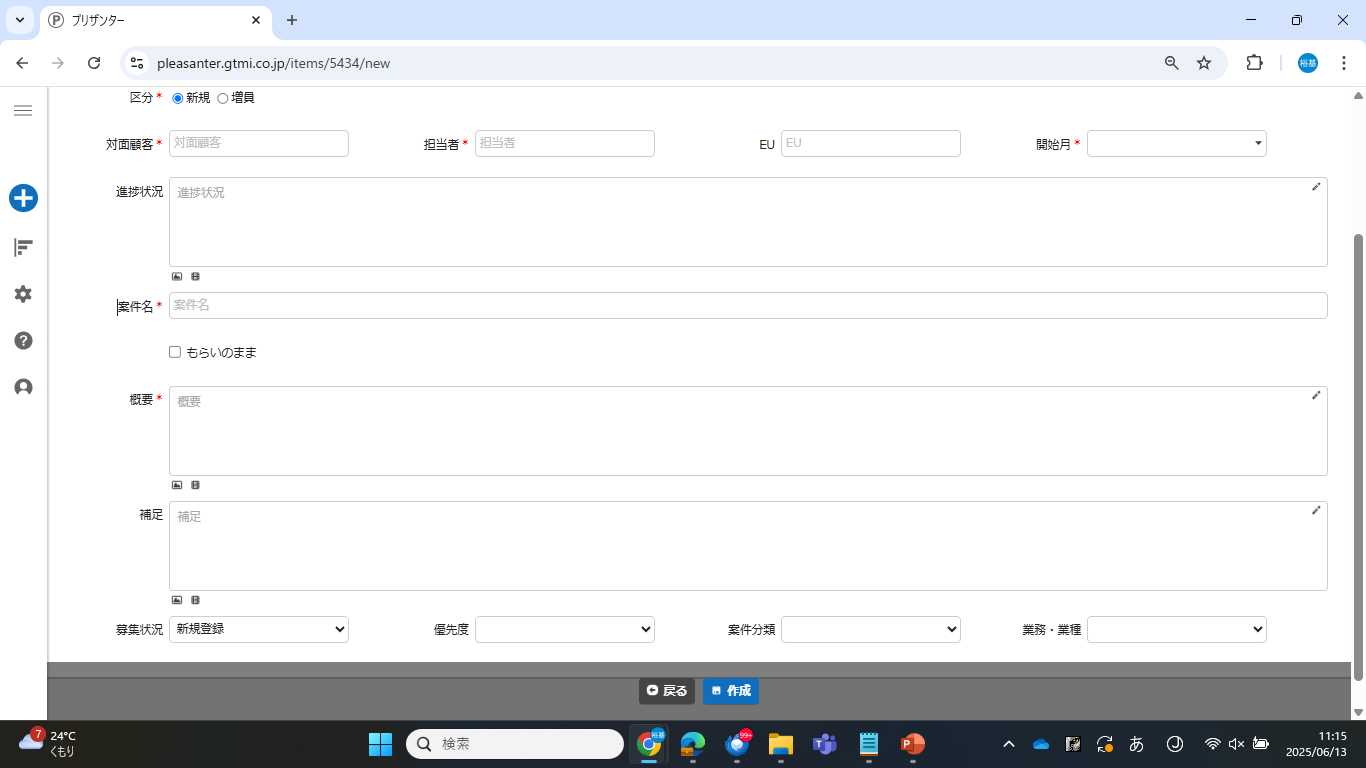Select the 新規 radio button
This screenshot has height=768, width=1366.
[178, 98]
